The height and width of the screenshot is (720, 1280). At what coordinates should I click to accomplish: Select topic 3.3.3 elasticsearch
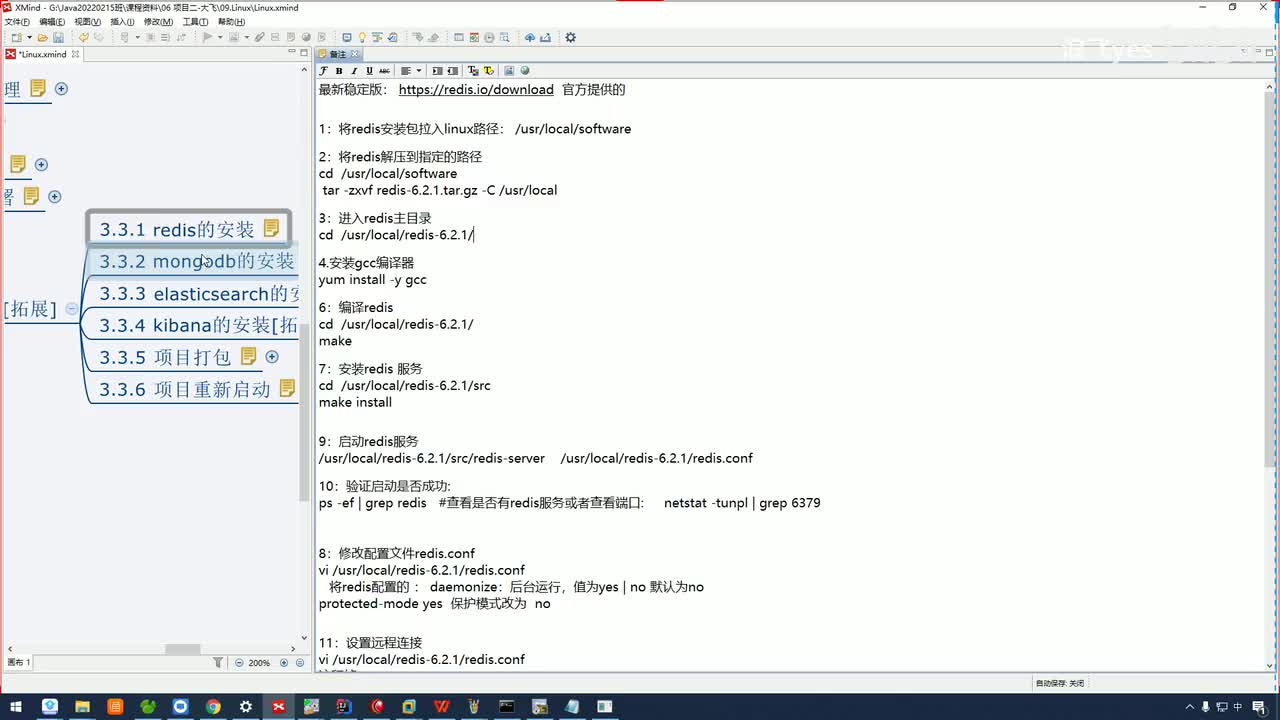[x=198, y=294]
